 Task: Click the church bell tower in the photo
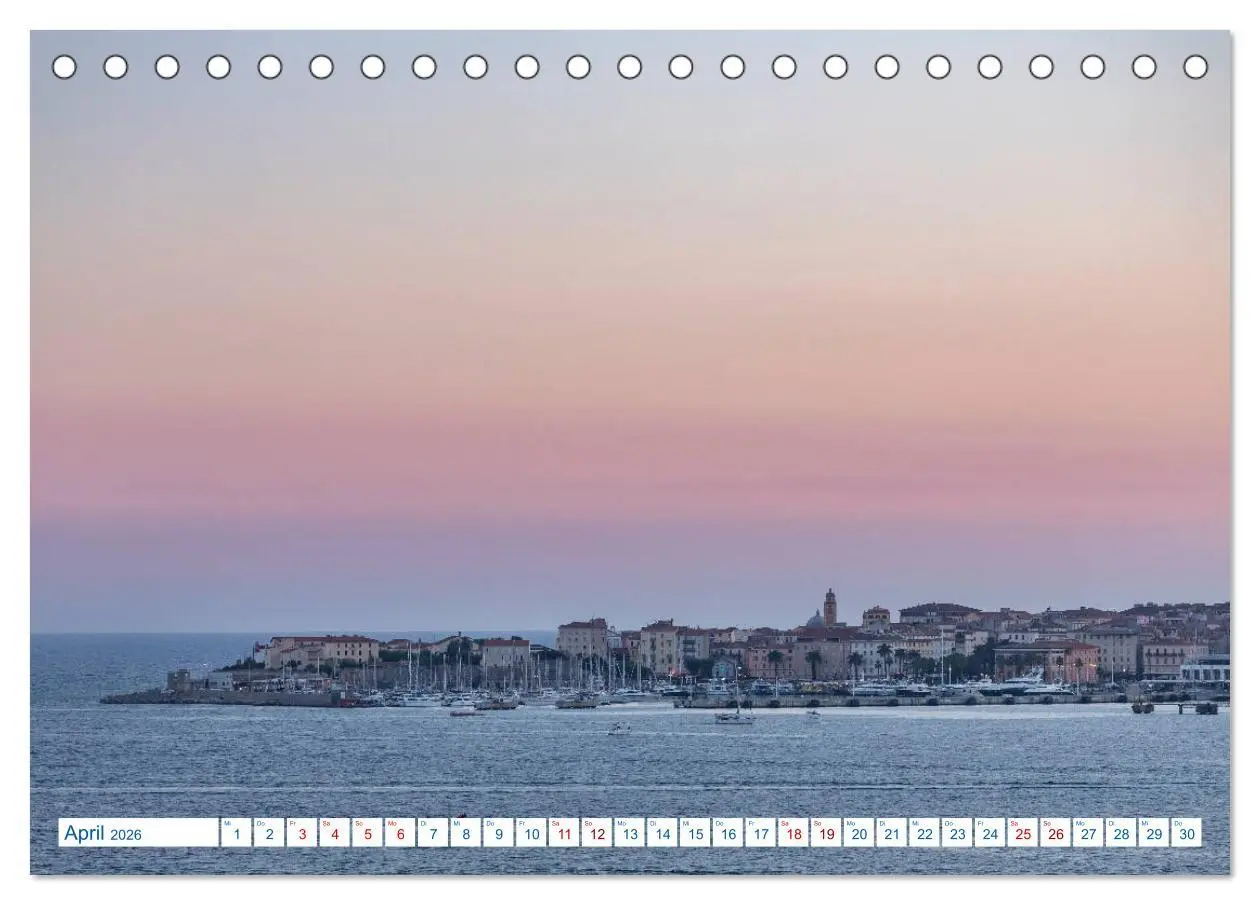click(x=830, y=608)
